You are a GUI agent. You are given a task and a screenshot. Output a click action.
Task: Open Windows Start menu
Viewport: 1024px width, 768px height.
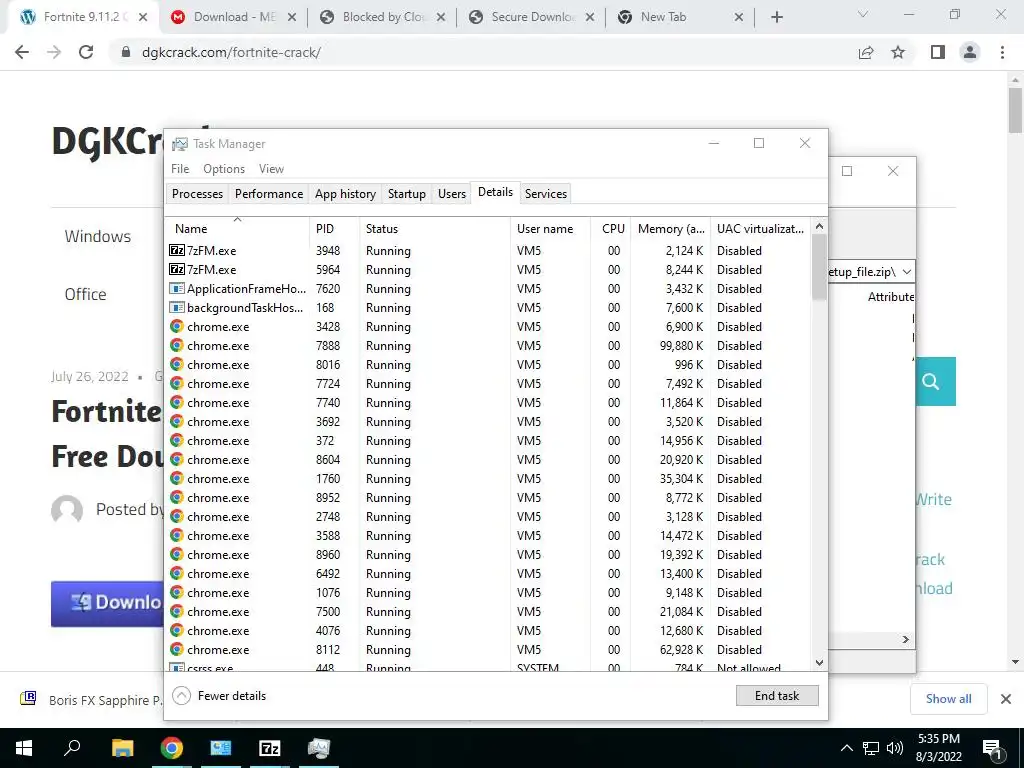click(24, 748)
